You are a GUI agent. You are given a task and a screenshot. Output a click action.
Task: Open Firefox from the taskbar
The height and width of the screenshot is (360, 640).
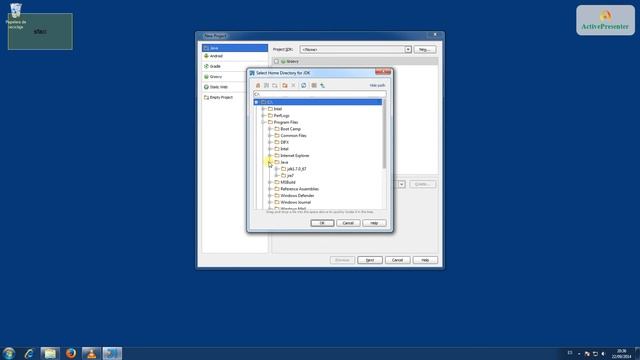tap(71, 353)
